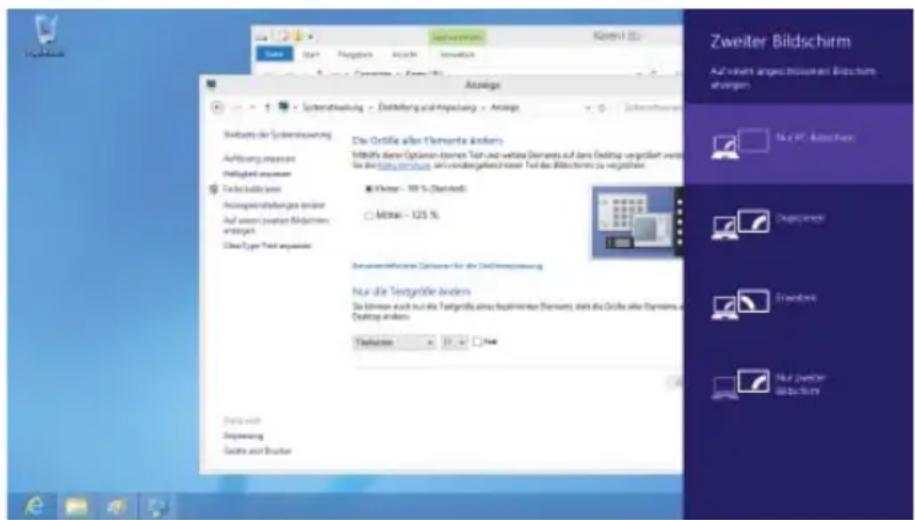Open 'Auflösung anpassen' sidebar link

(x=259, y=159)
